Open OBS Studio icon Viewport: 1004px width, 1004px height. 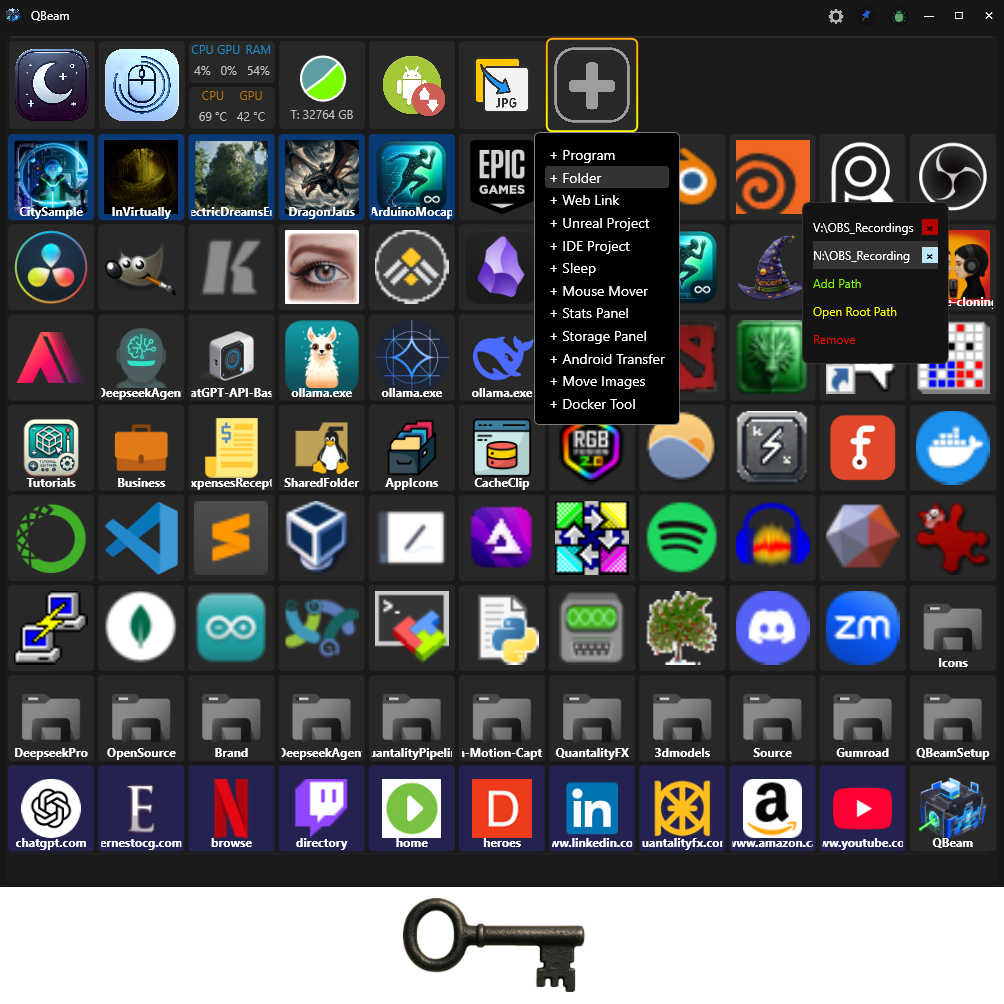click(953, 177)
